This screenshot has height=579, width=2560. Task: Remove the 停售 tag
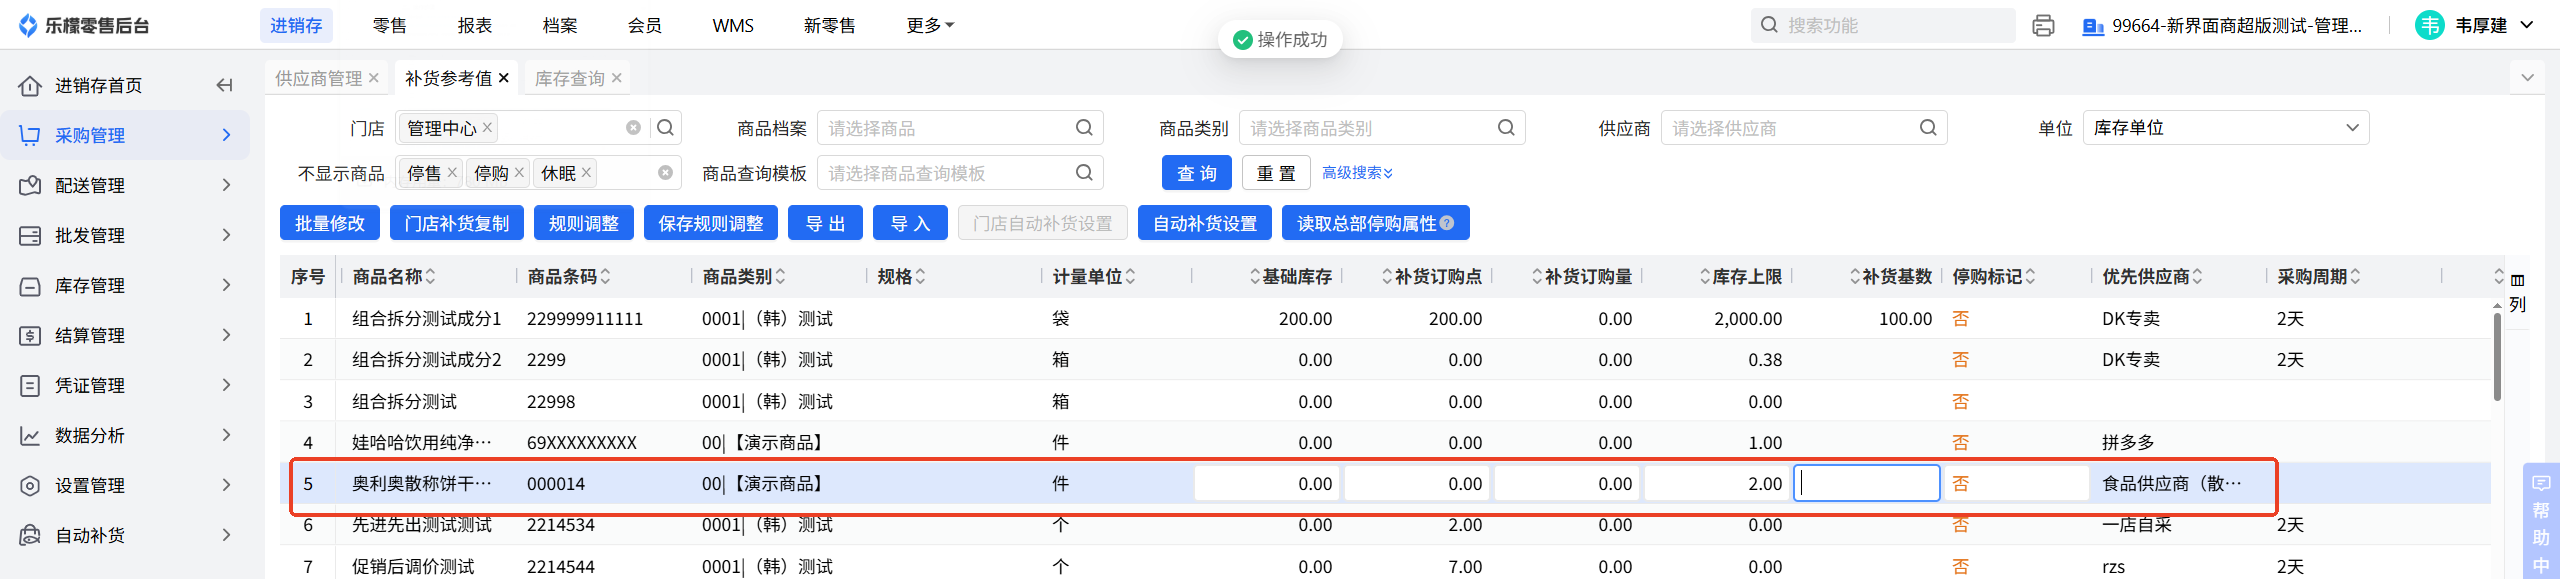coord(452,173)
